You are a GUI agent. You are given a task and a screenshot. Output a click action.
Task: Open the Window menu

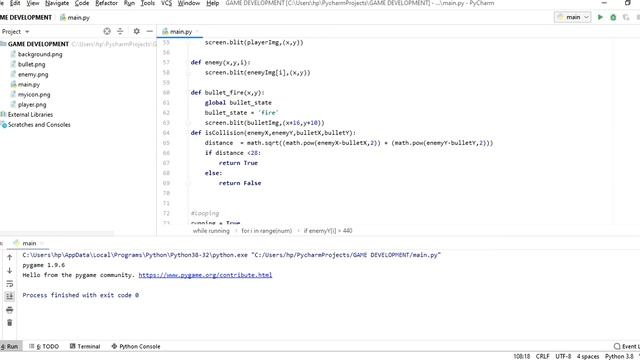(189, 3)
